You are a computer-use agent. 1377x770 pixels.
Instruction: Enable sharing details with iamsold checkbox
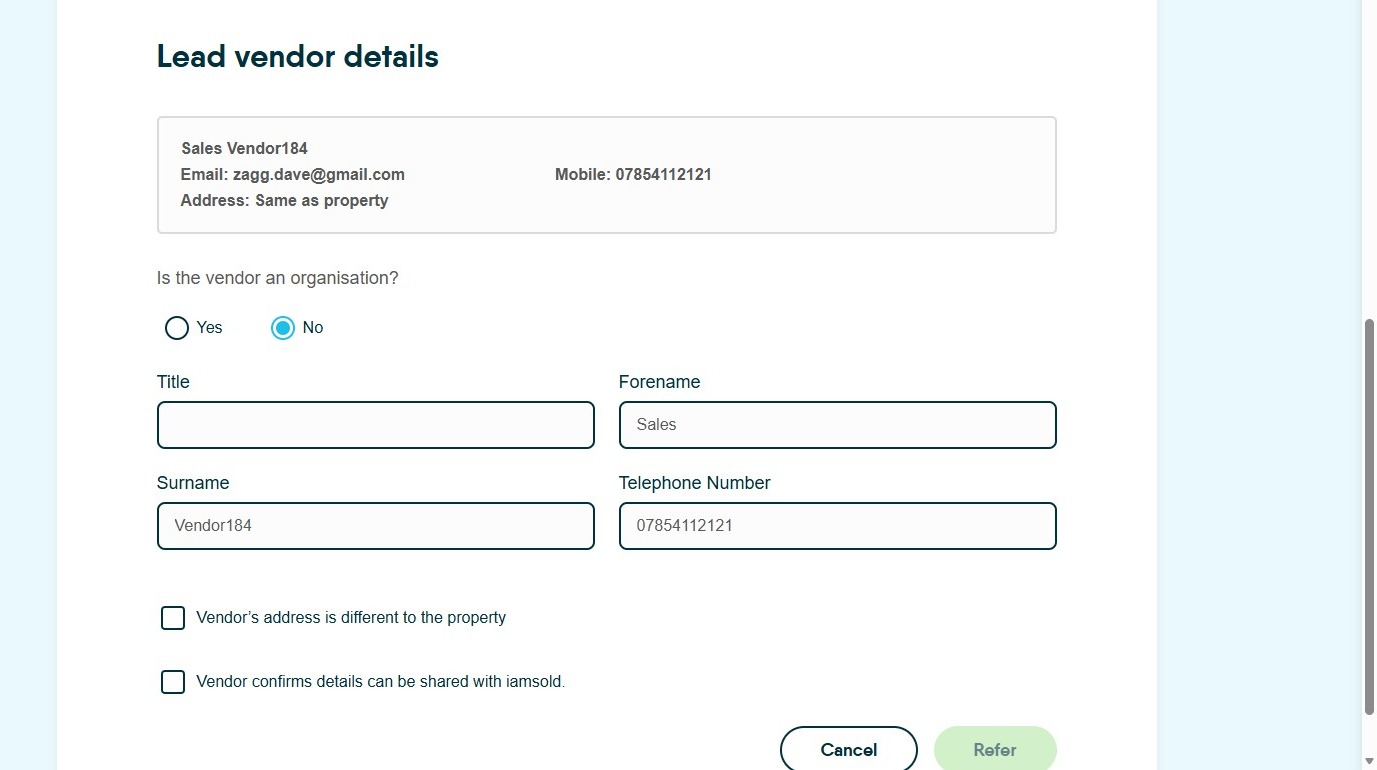(173, 682)
